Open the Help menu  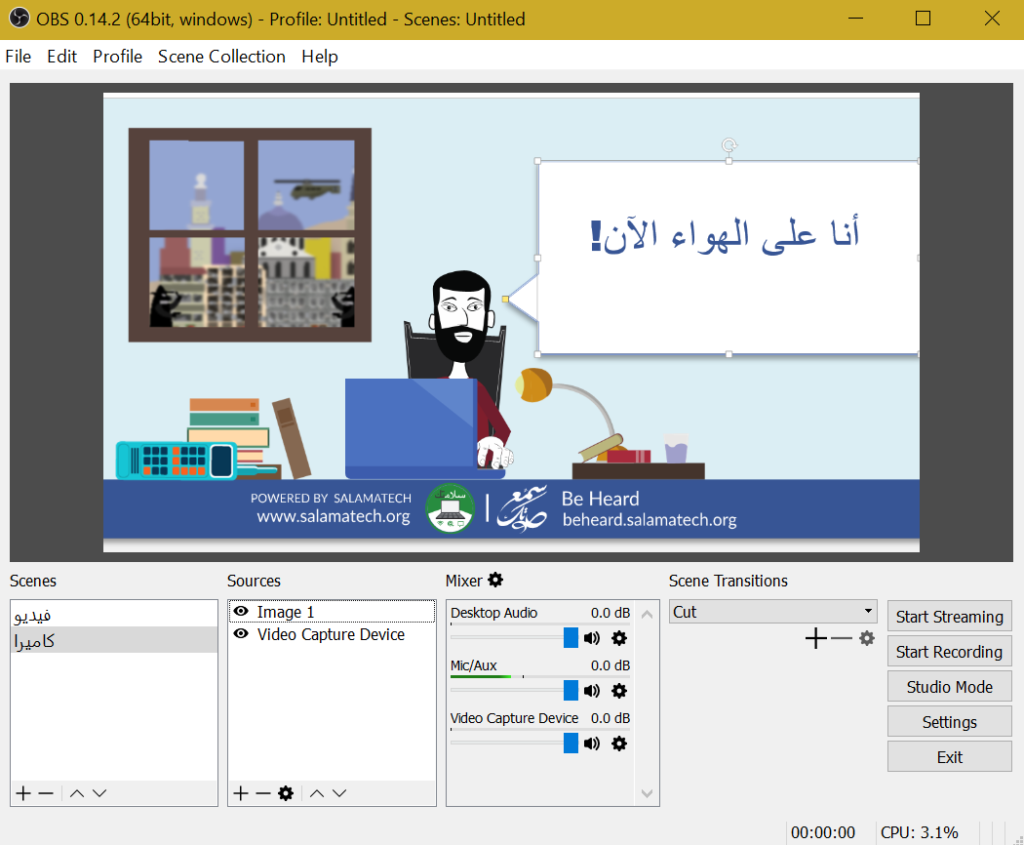(x=320, y=57)
